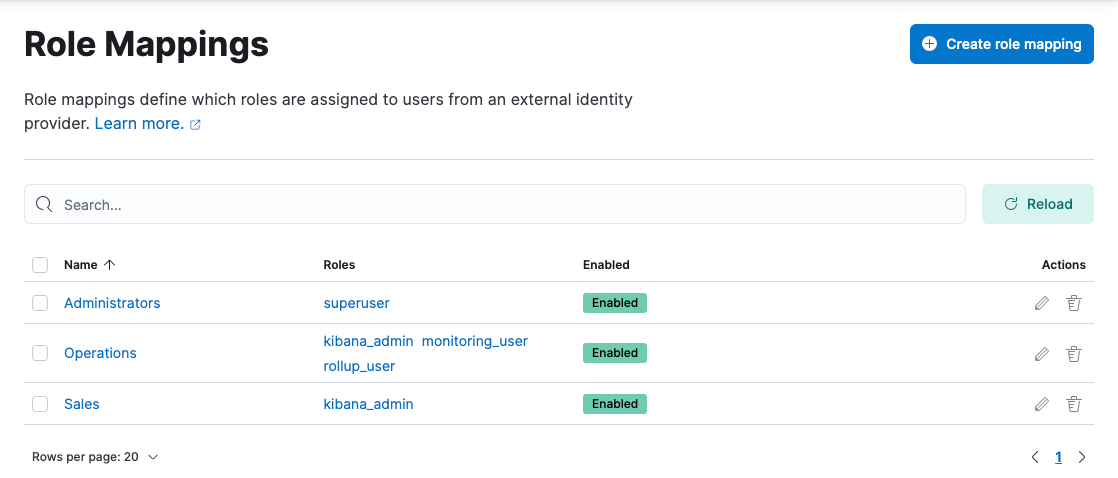The image size is (1118, 478).
Task: Click the pencil icon for Operations
Action: (1042, 353)
